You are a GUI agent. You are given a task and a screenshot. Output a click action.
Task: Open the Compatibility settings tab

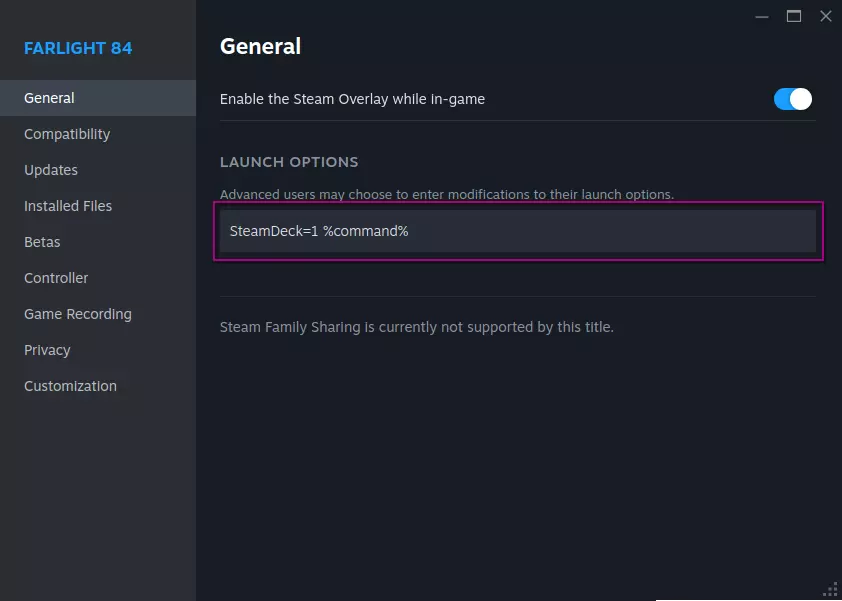click(x=67, y=134)
